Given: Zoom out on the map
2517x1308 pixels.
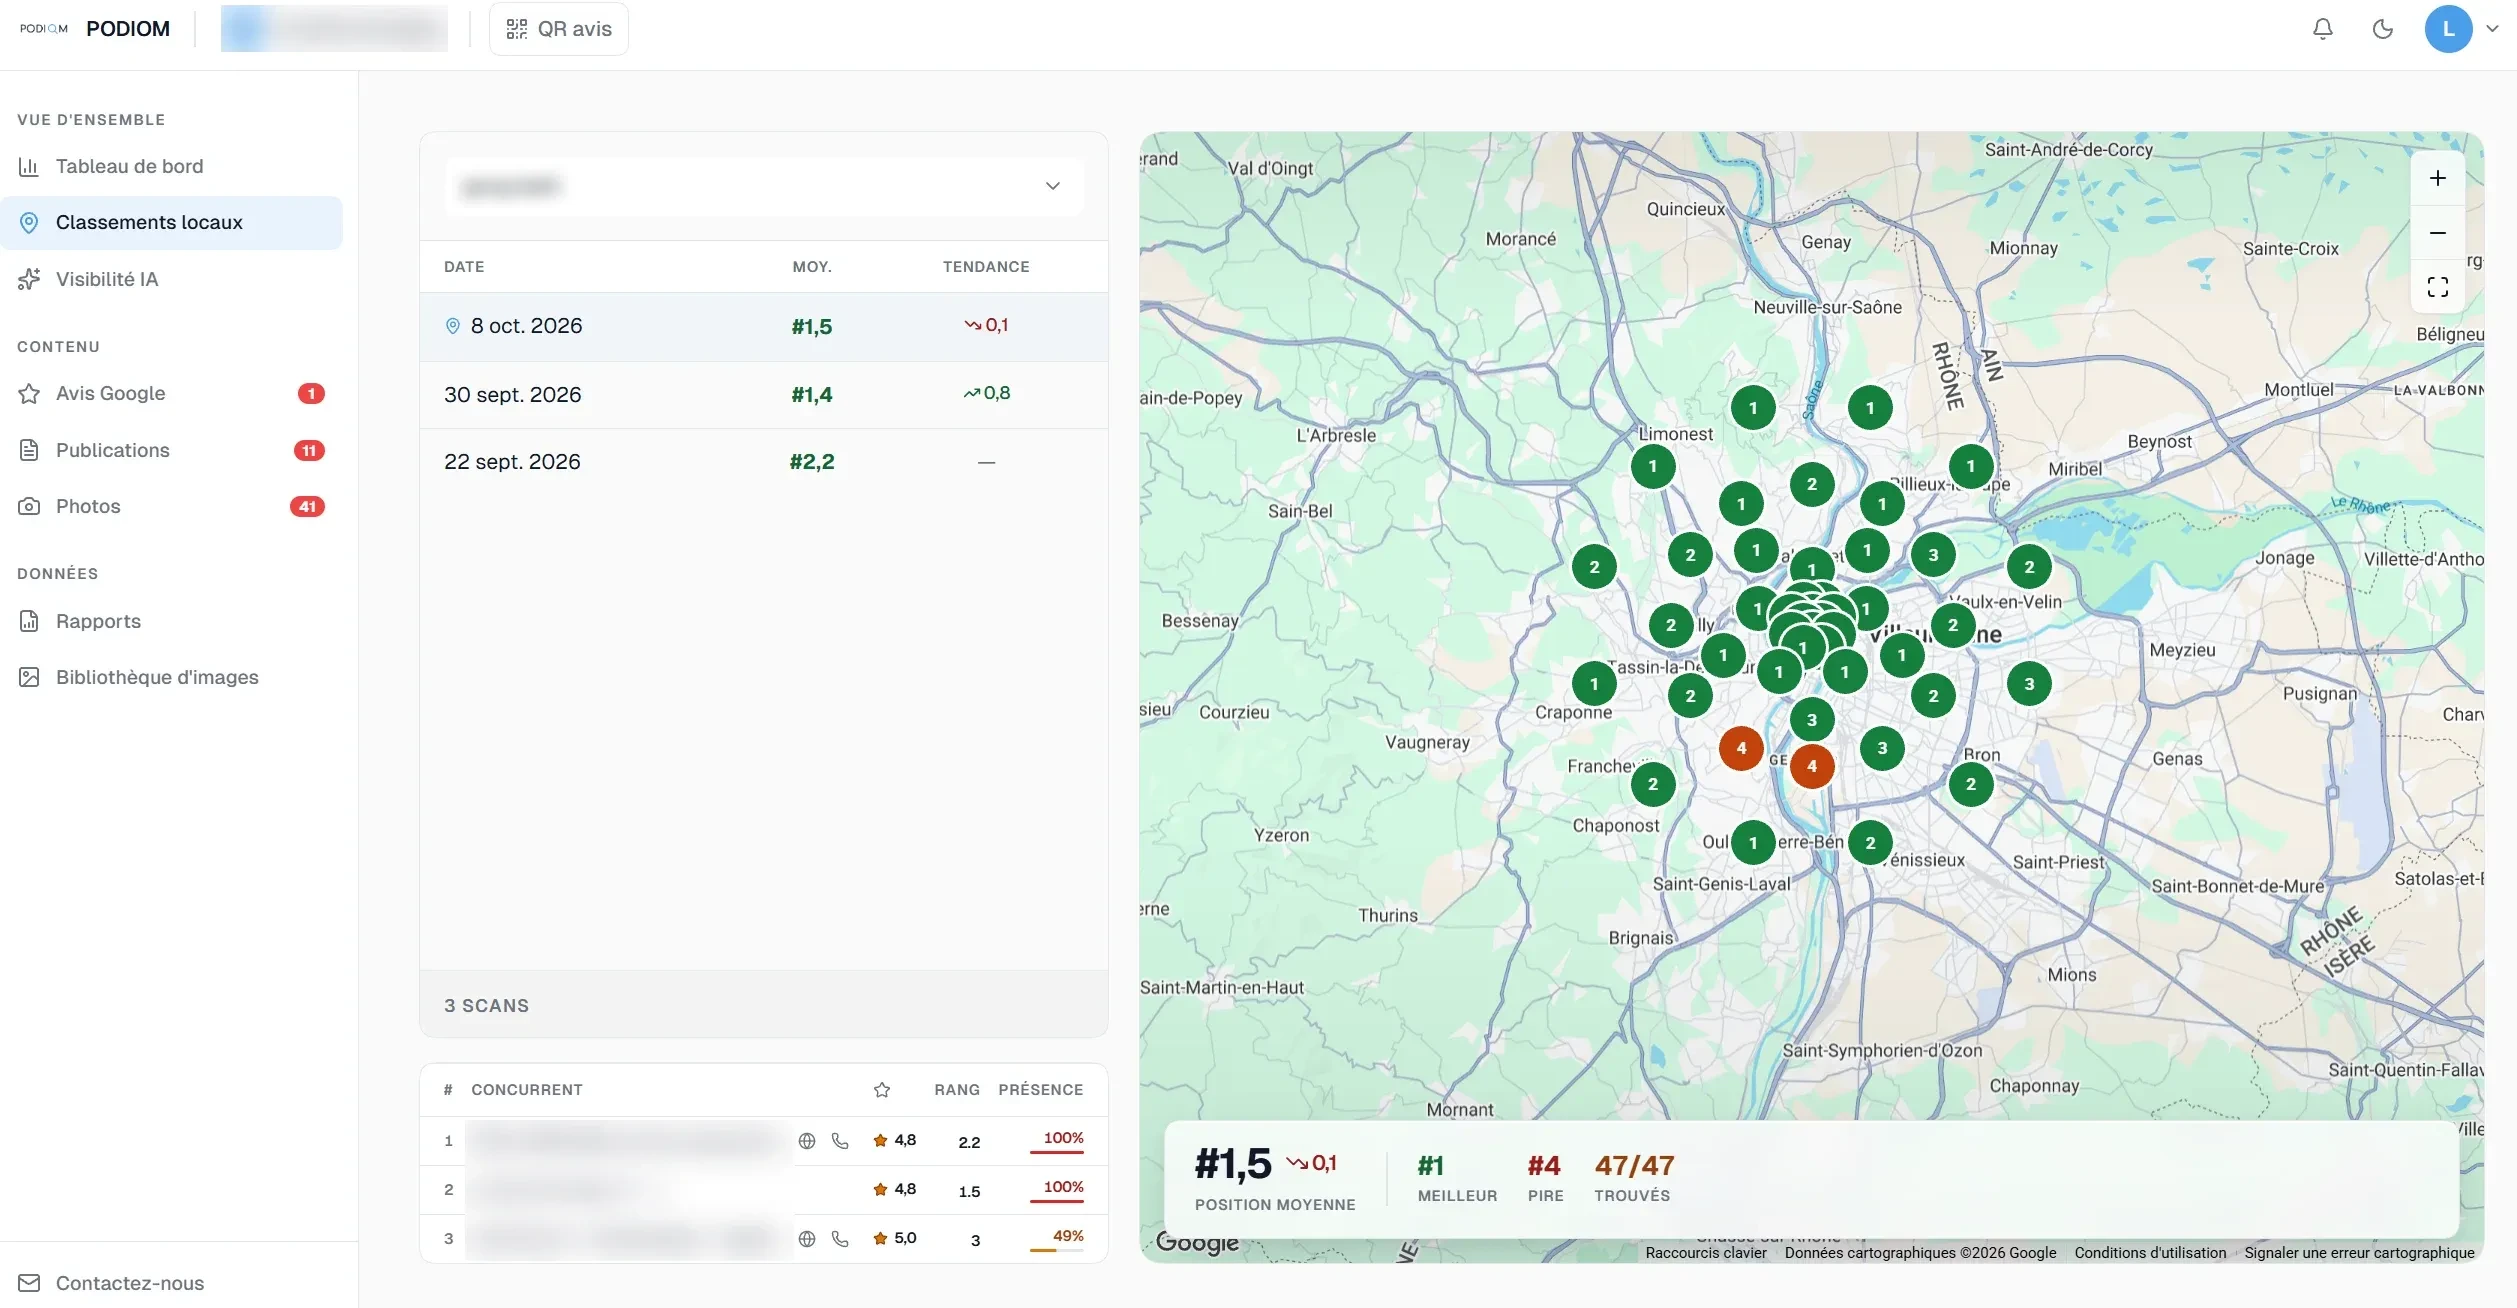Looking at the screenshot, I should coord(2437,233).
